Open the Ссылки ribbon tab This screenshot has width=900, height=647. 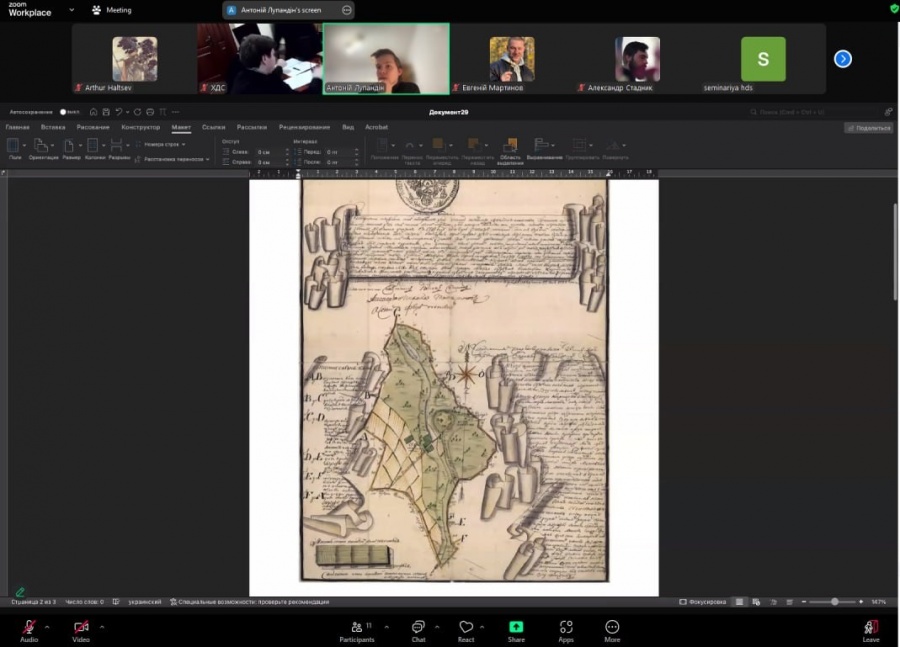pyautogui.click(x=214, y=127)
